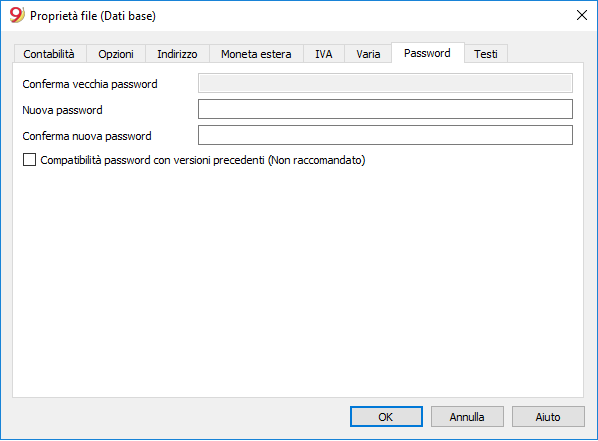The image size is (598, 441).
Task: Focus the Conferma nuova password input field
Action: [385, 135]
